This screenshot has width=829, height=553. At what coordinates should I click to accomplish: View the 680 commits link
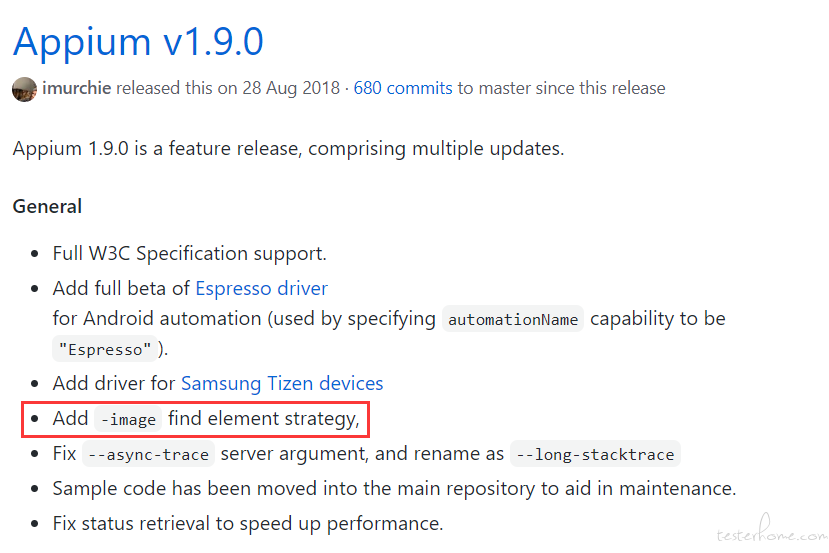pyautogui.click(x=403, y=88)
